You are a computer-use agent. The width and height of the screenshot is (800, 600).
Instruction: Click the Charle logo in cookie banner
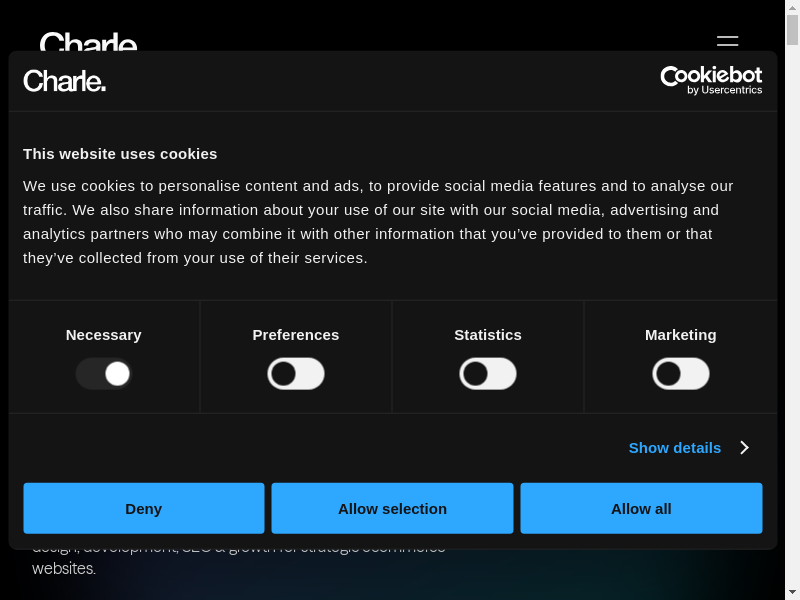point(65,81)
